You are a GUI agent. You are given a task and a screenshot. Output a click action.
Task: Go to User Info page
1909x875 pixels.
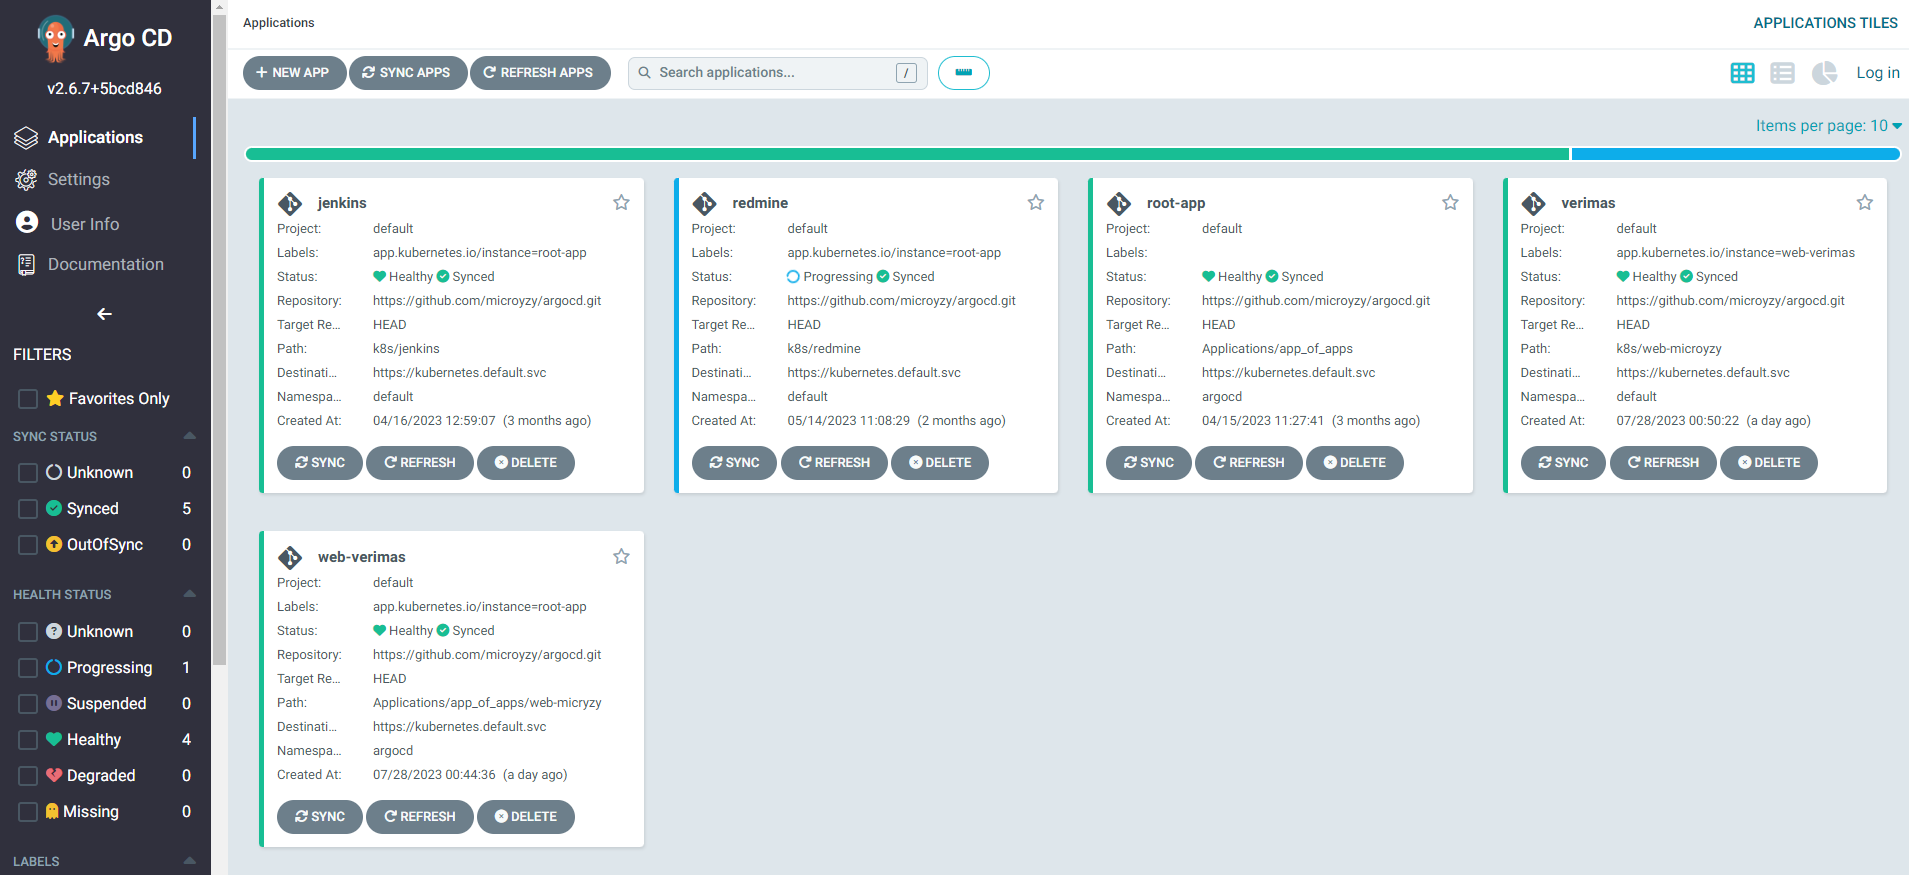(84, 224)
